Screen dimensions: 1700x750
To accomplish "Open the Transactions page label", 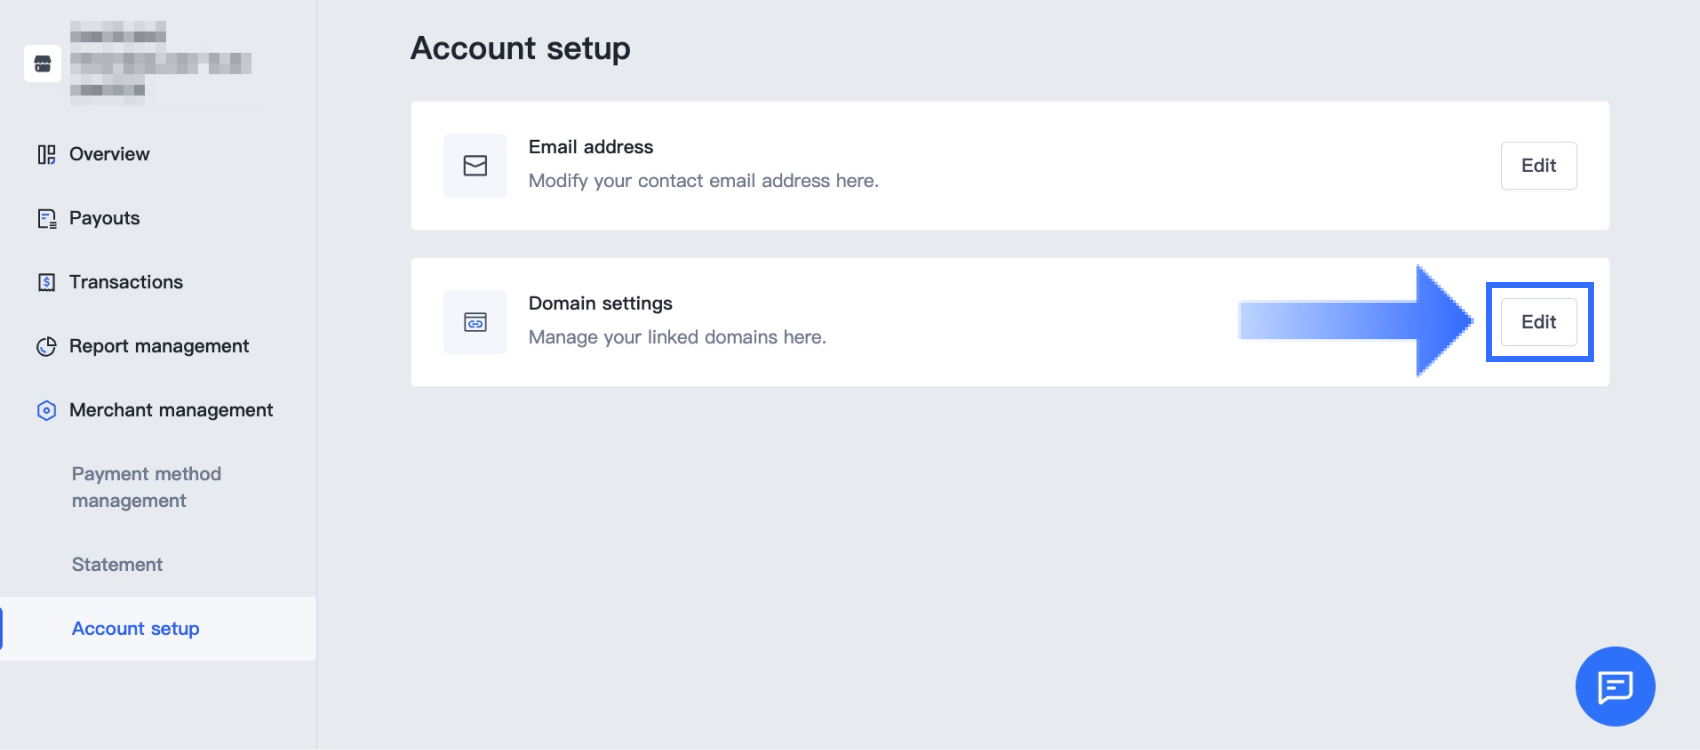I will 126,282.
